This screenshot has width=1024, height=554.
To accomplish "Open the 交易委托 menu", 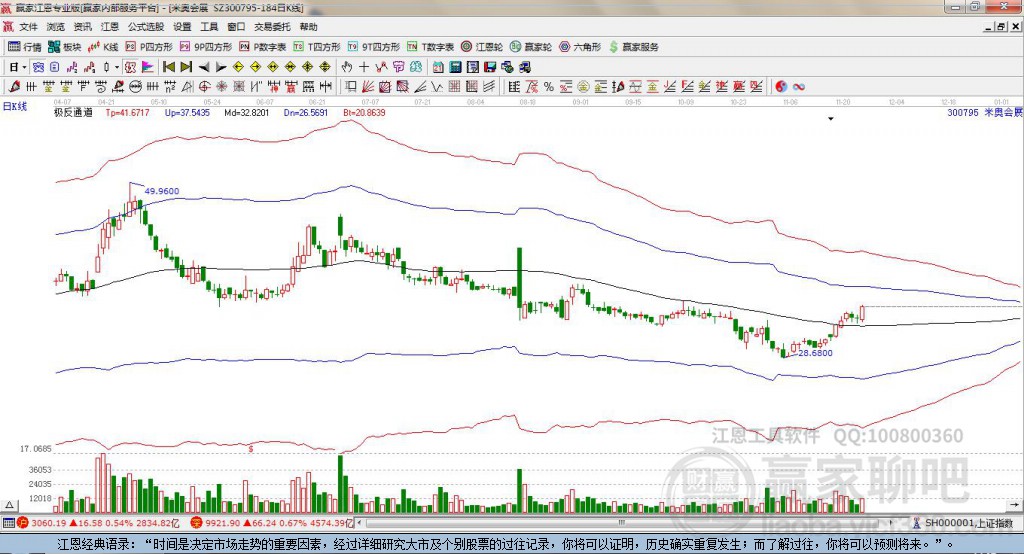I will click(x=272, y=27).
